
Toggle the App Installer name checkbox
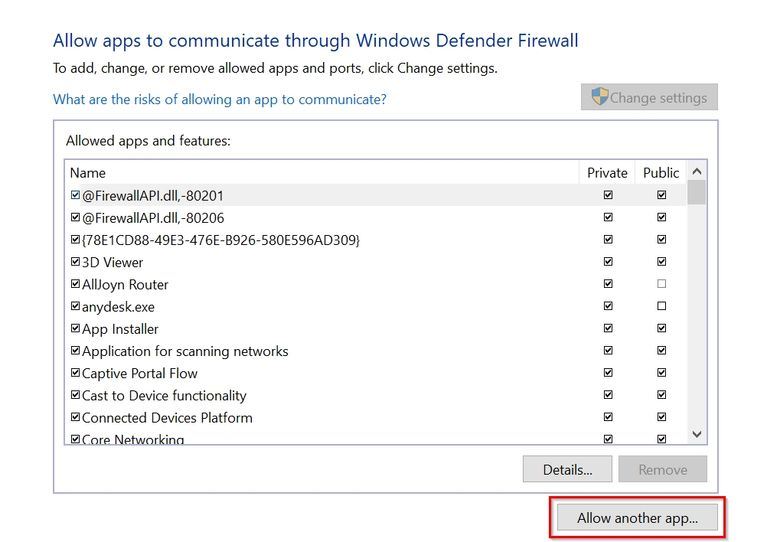[x=75, y=329]
